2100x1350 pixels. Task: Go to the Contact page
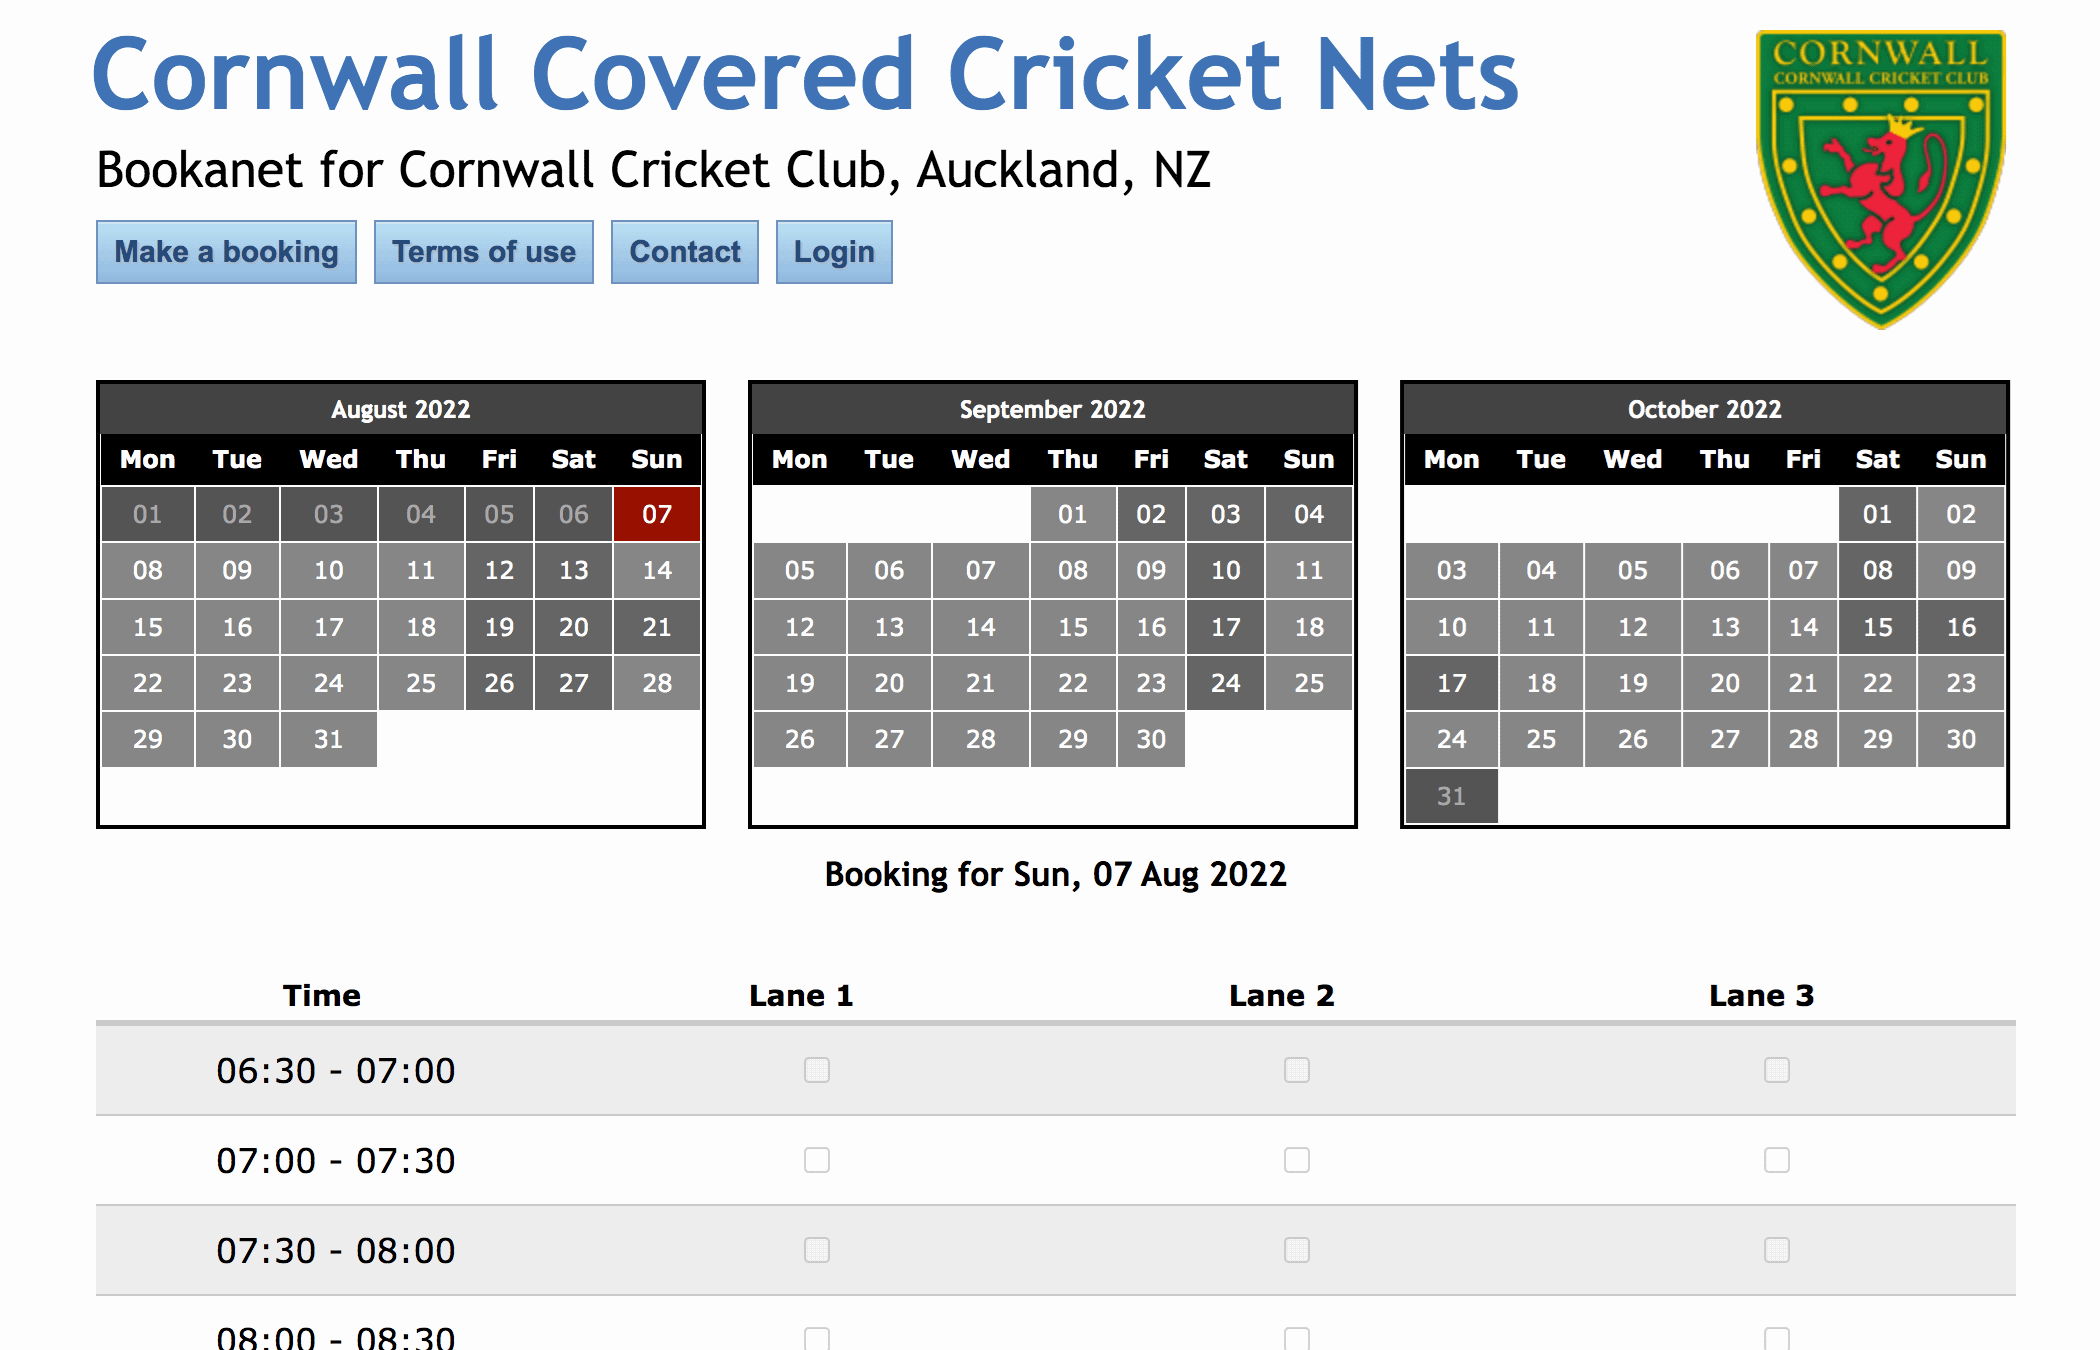pyautogui.click(x=684, y=252)
